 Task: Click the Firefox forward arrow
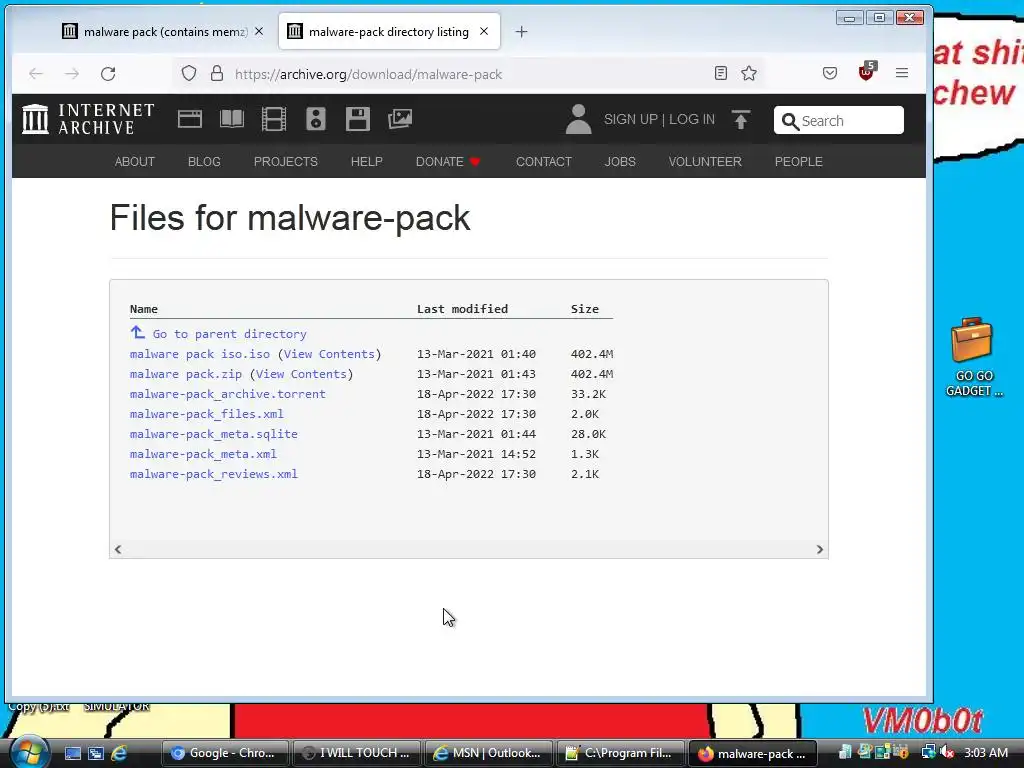72,74
